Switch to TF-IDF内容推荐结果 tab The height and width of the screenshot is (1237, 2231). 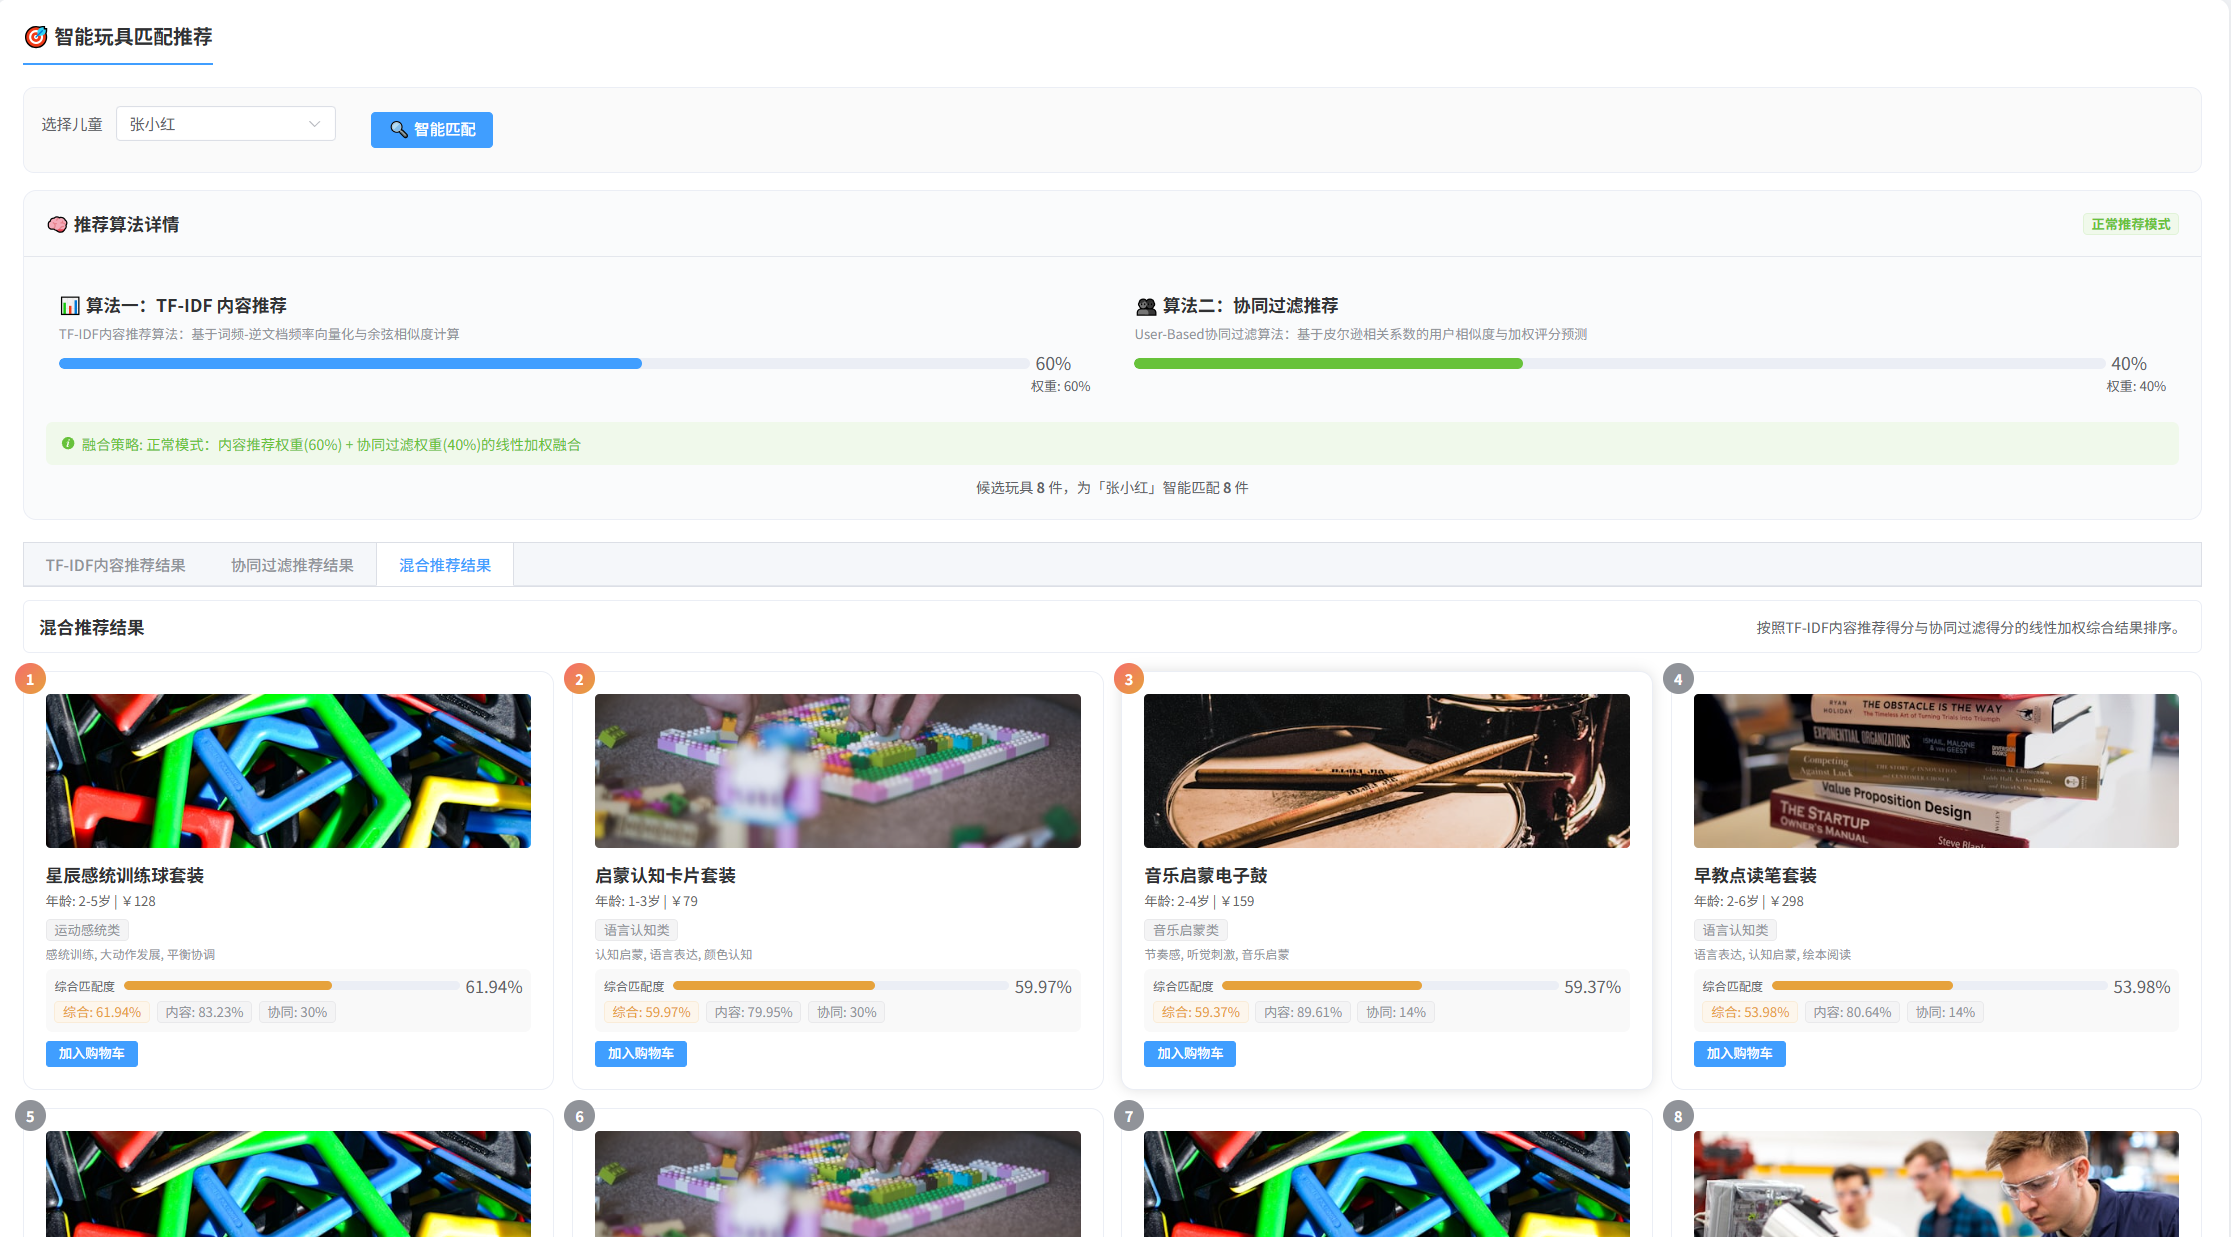coord(116,565)
